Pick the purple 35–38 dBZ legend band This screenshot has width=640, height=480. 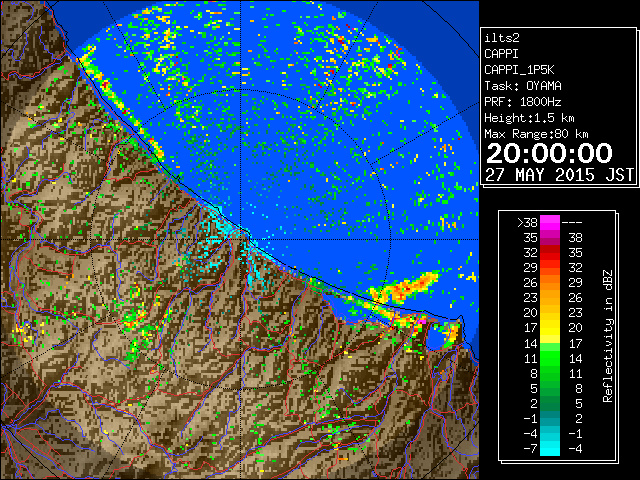(550, 238)
